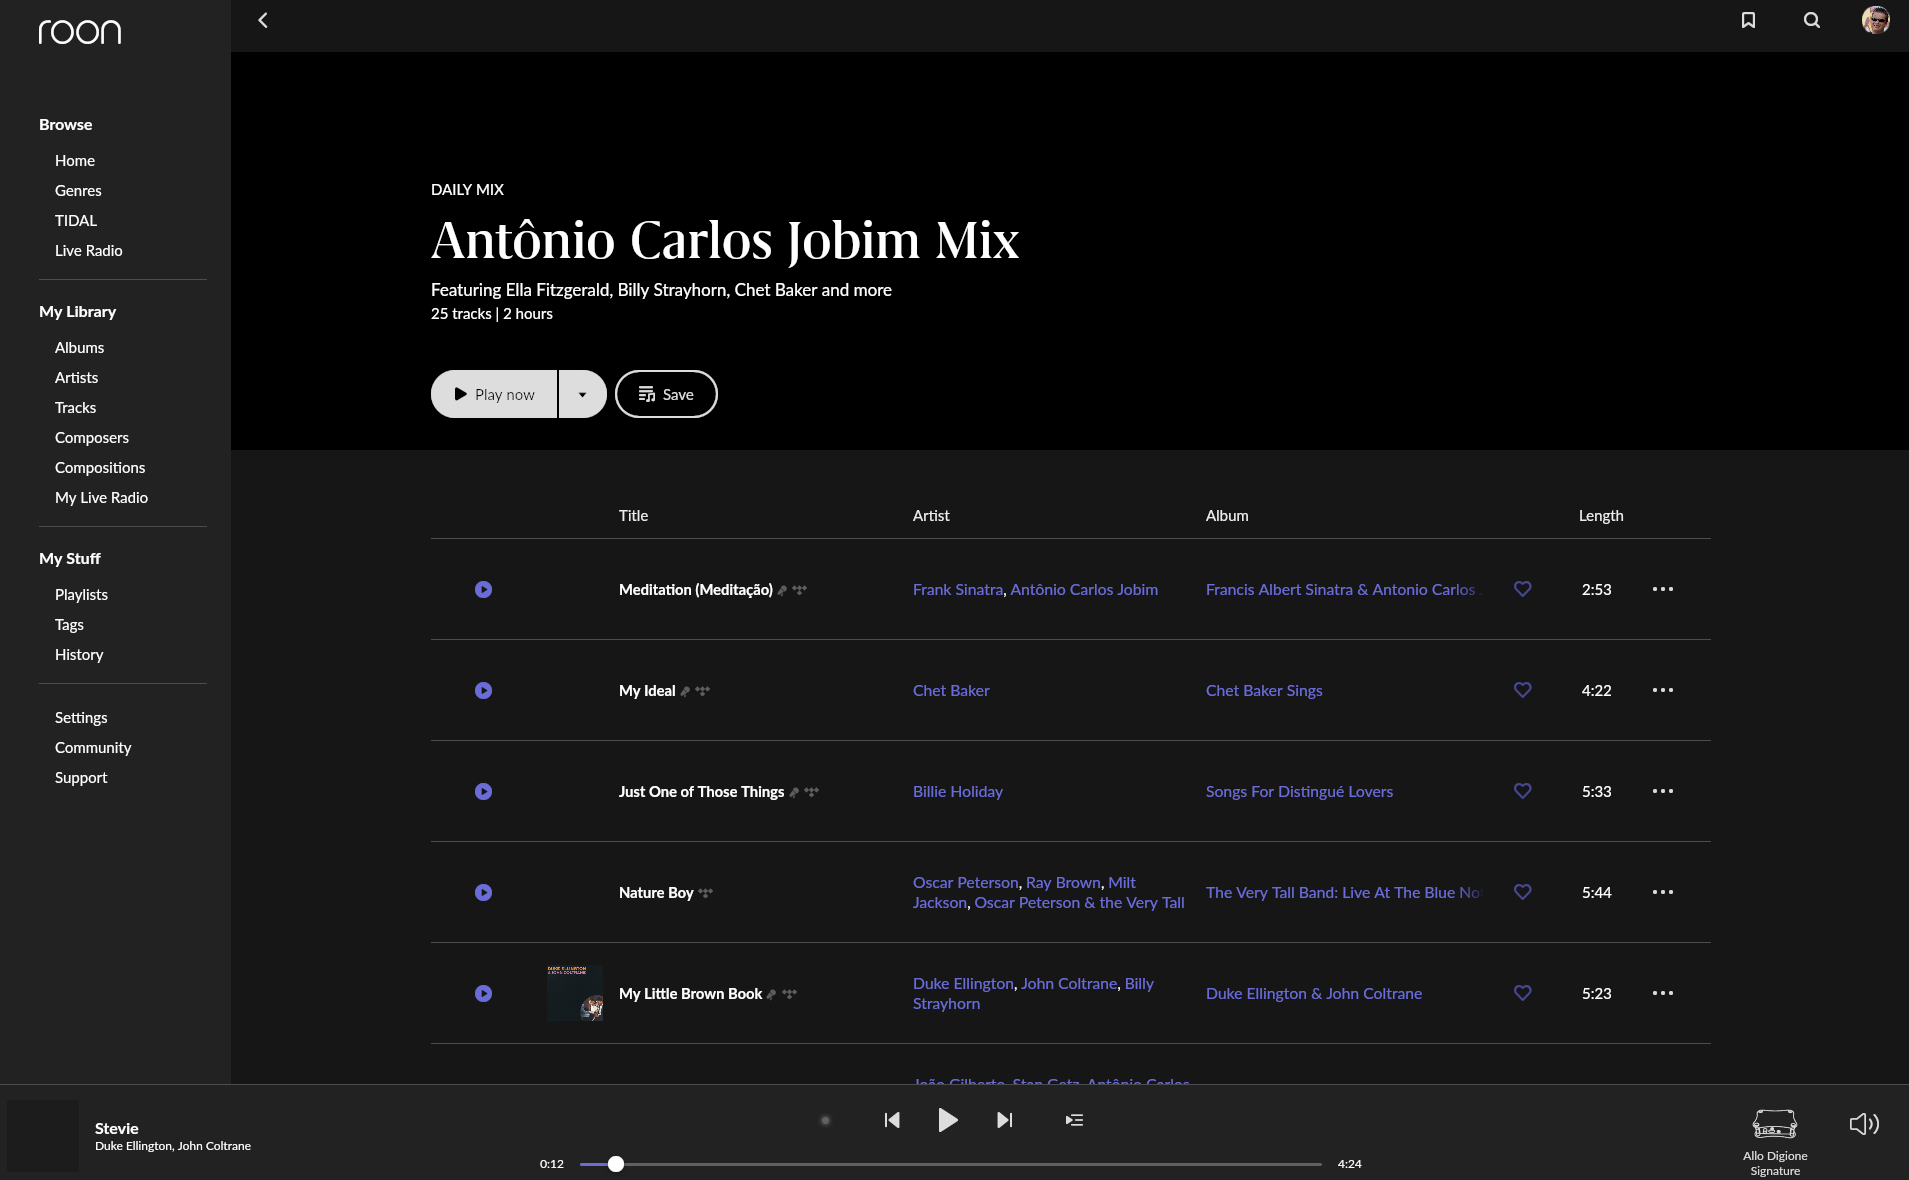Play the My Ideal track

pyautogui.click(x=483, y=691)
